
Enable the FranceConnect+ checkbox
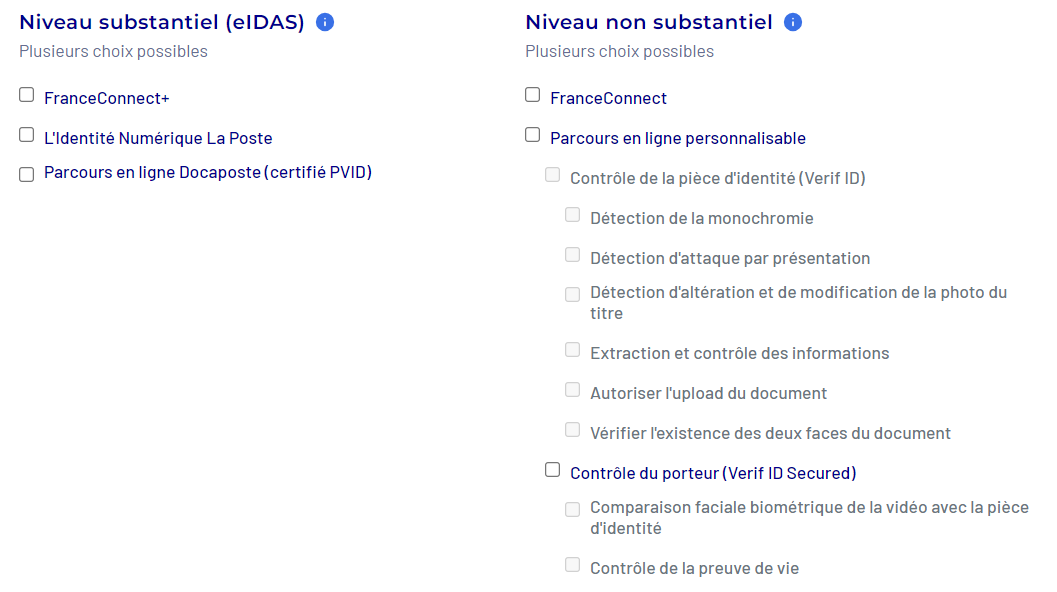click(x=27, y=95)
